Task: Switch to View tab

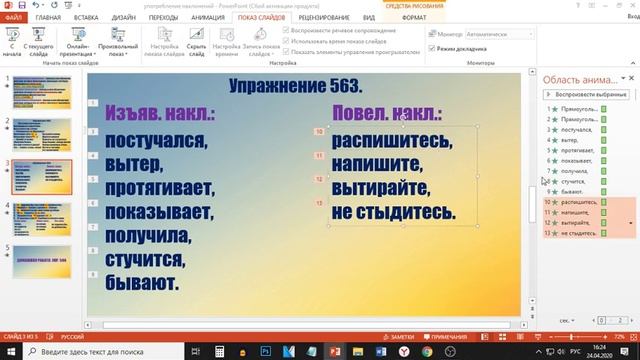Action: (x=369, y=18)
